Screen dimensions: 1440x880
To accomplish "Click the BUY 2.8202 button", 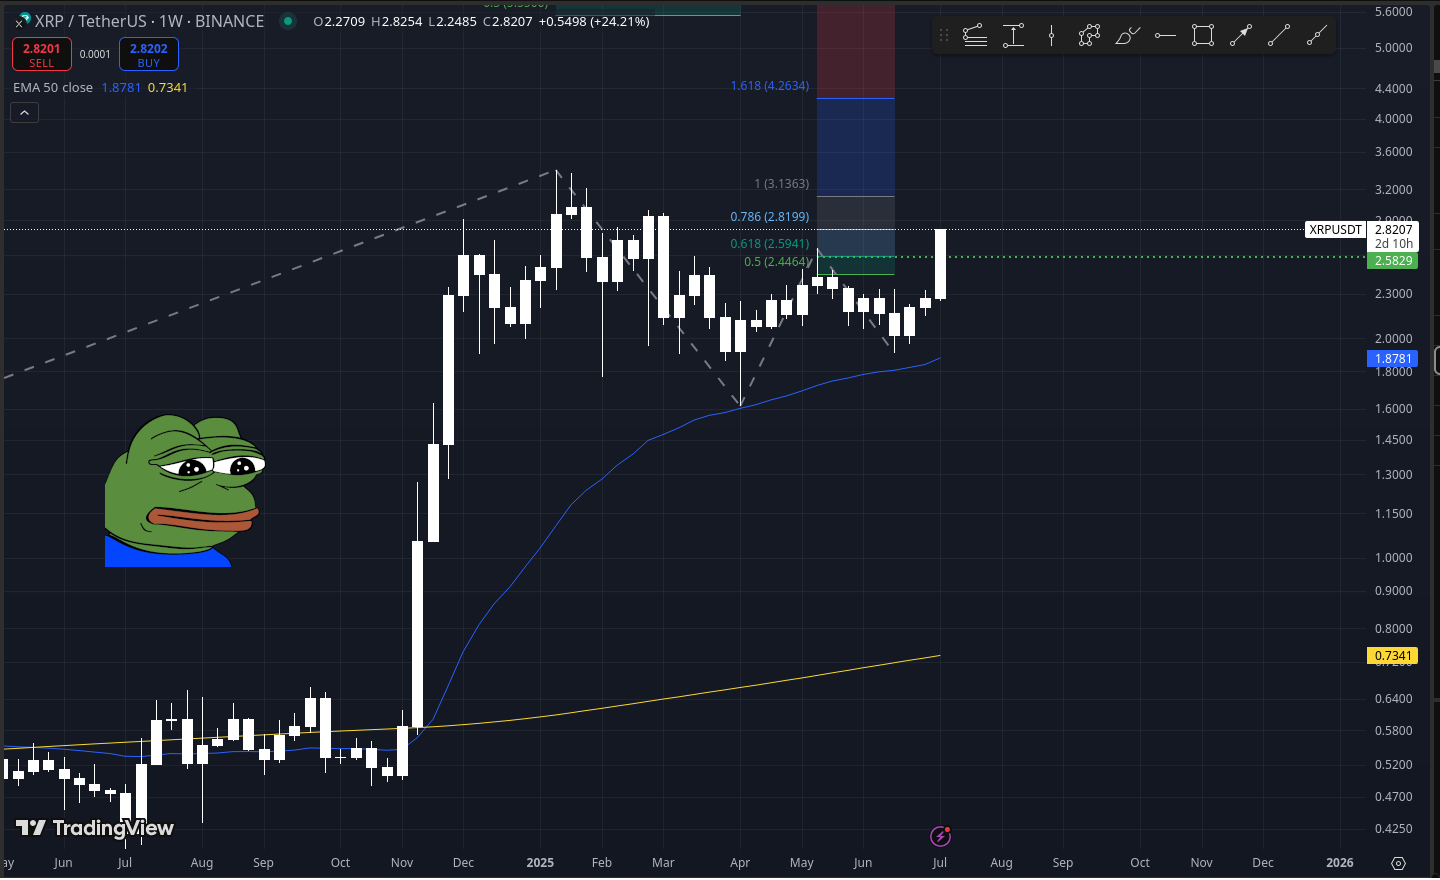I will click(x=149, y=54).
